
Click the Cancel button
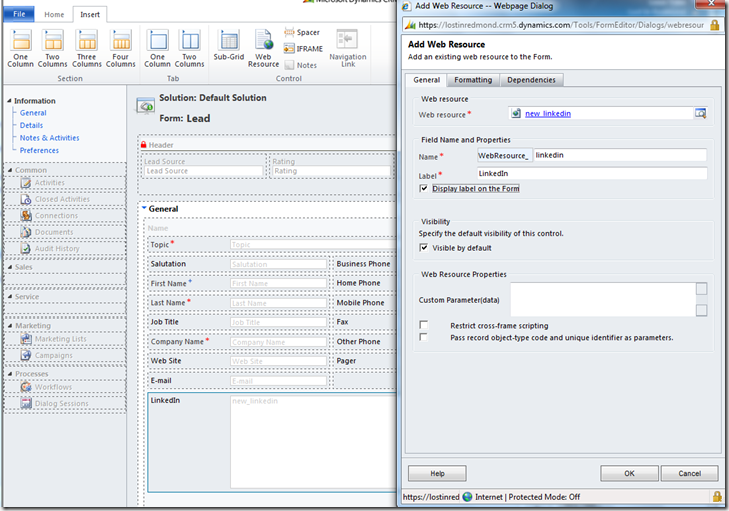tap(689, 473)
